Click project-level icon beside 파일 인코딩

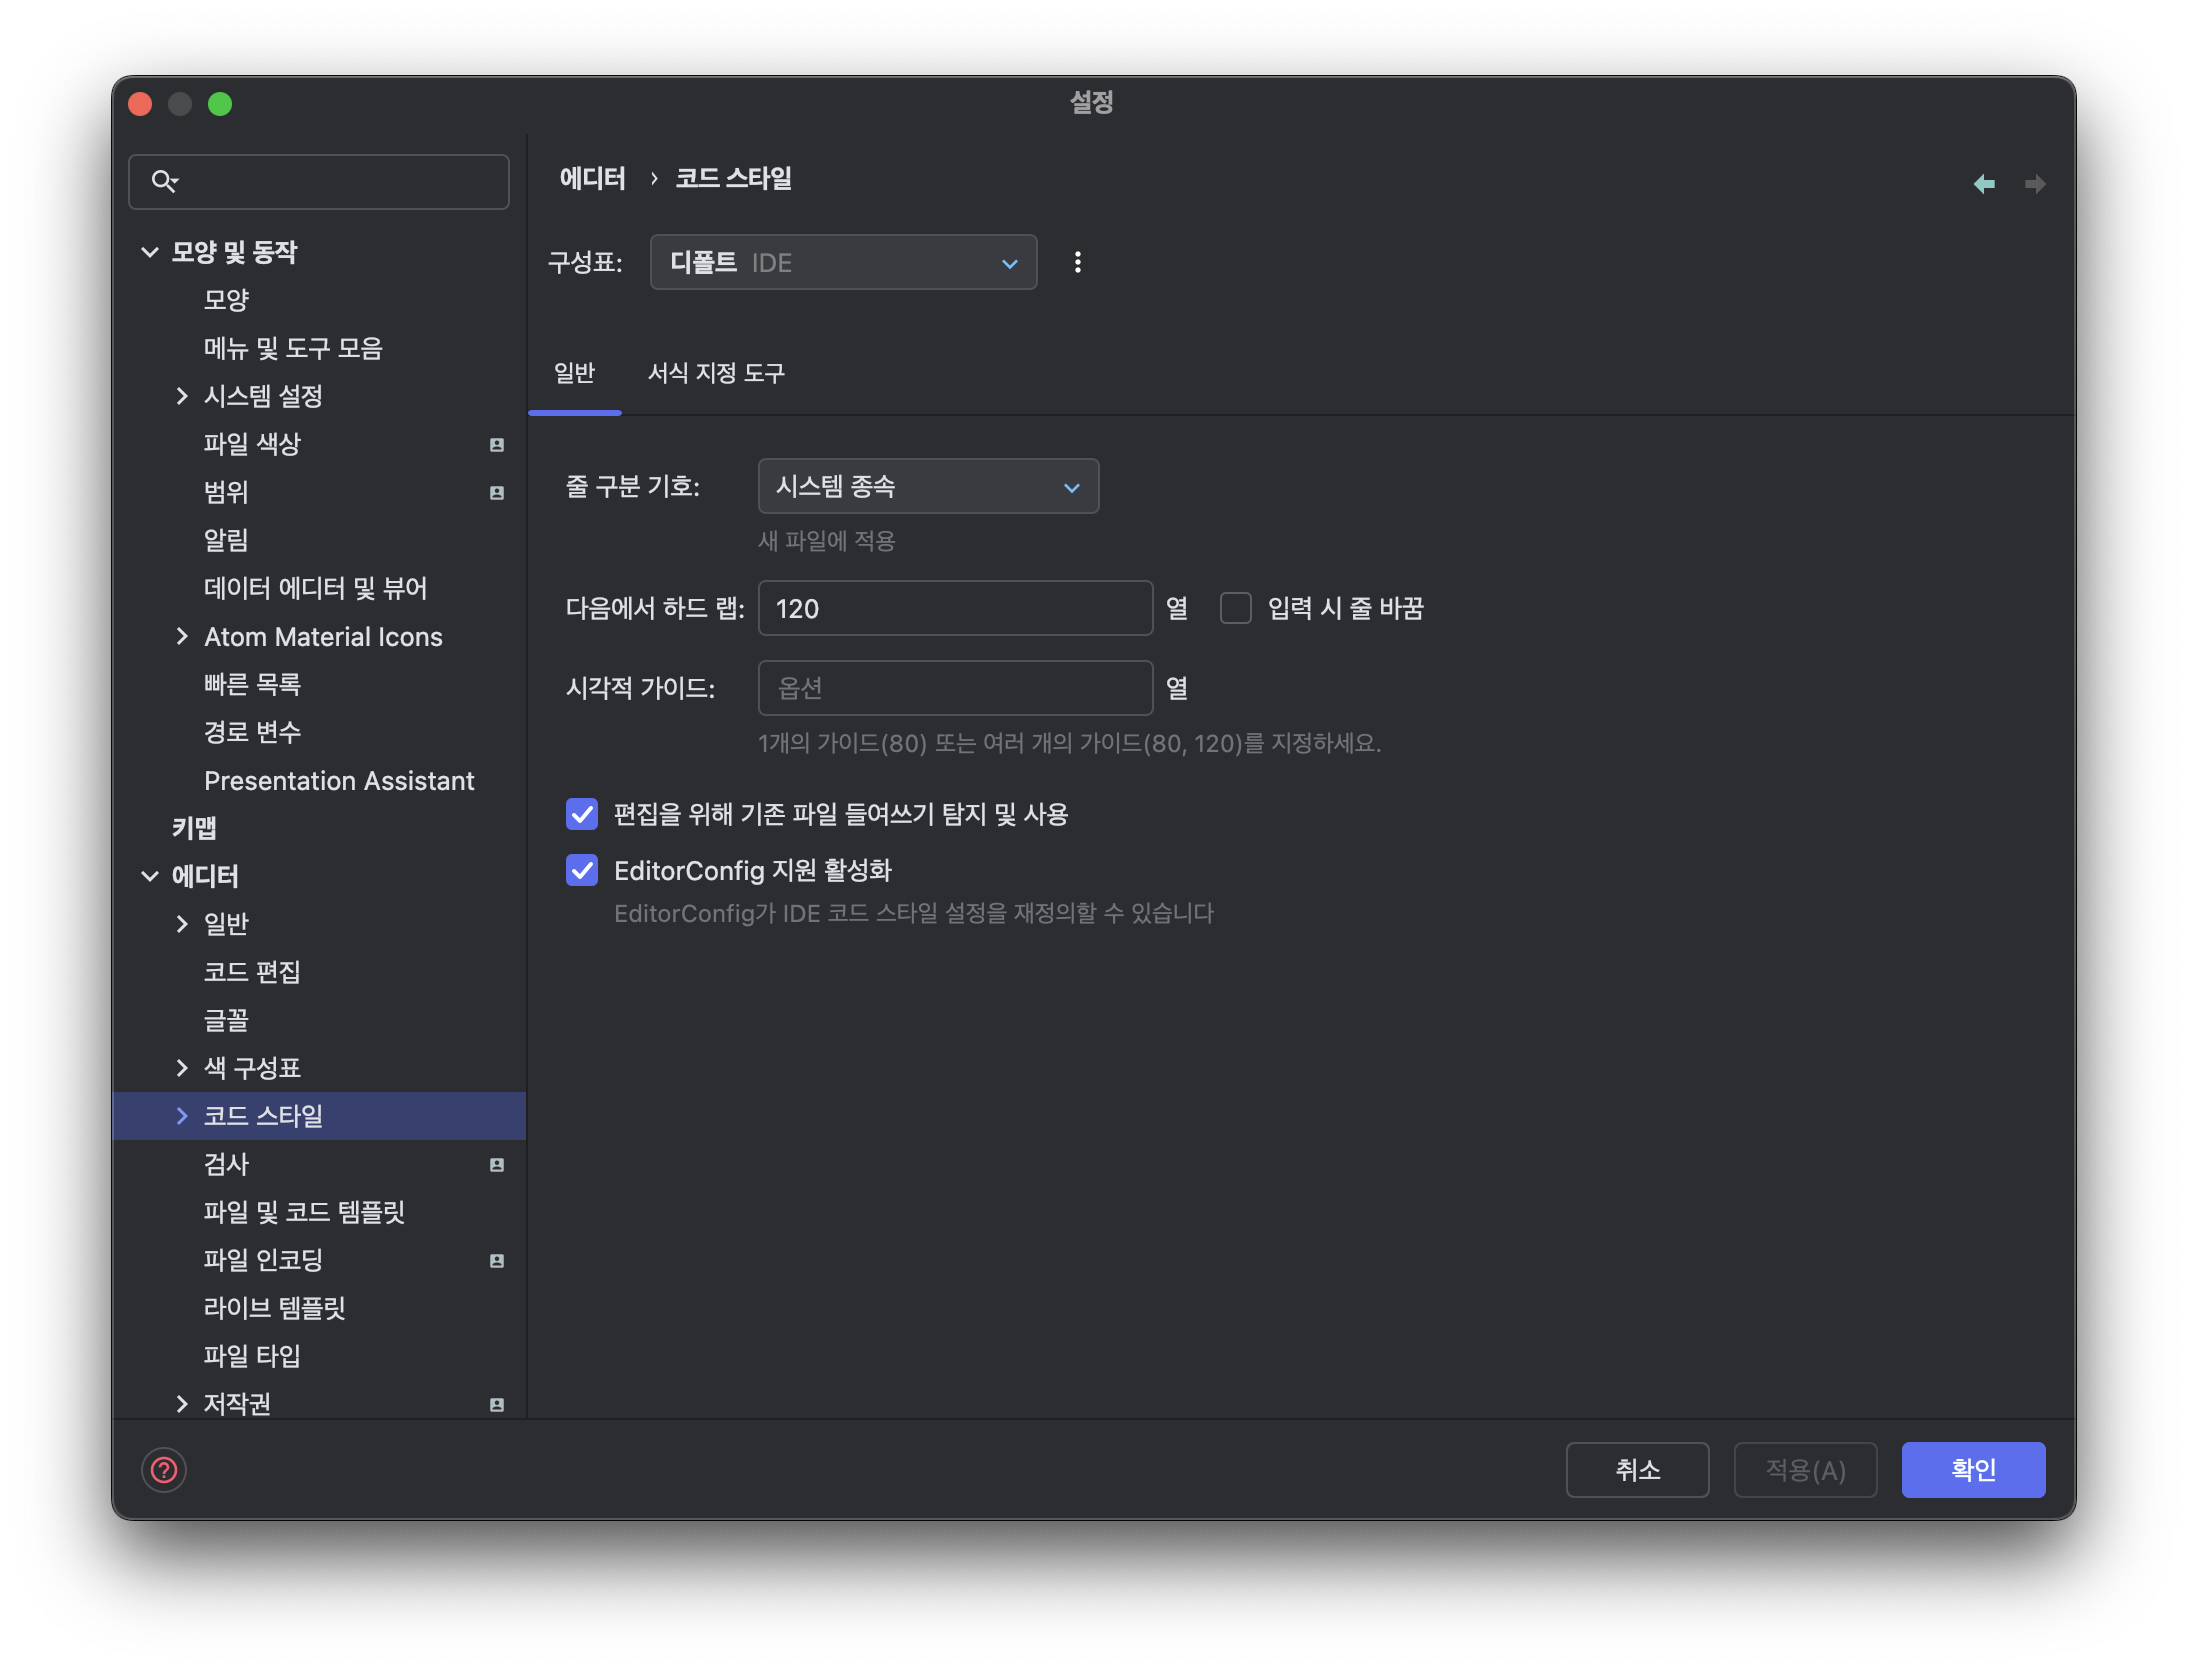(x=497, y=1261)
